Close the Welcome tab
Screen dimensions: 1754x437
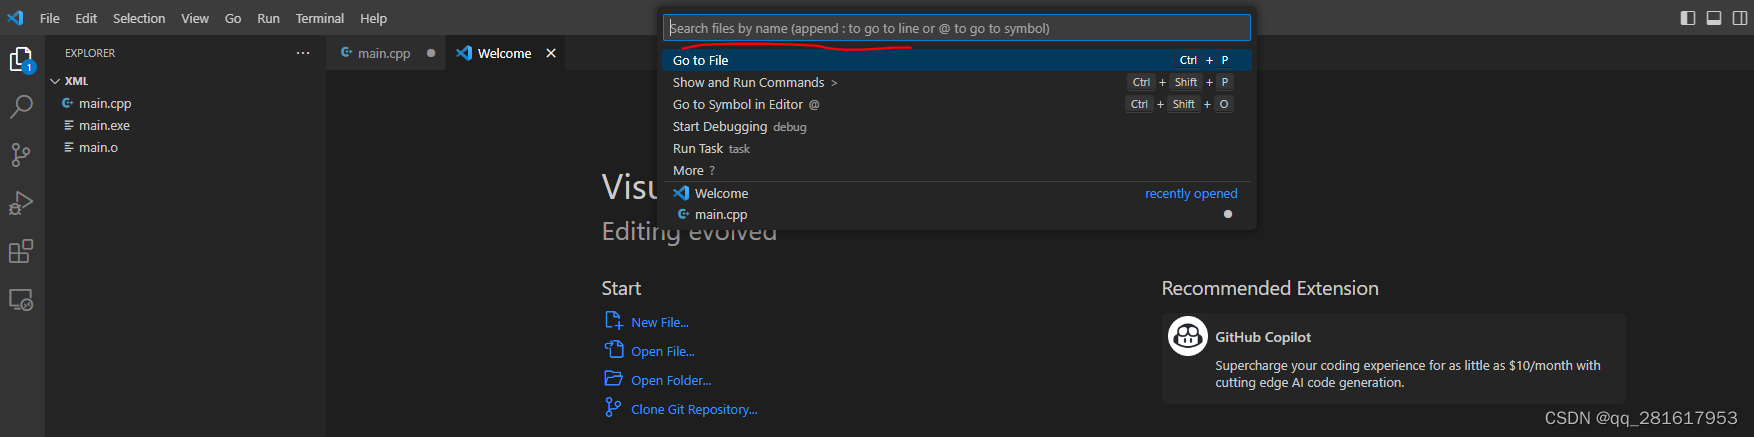[551, 53]
